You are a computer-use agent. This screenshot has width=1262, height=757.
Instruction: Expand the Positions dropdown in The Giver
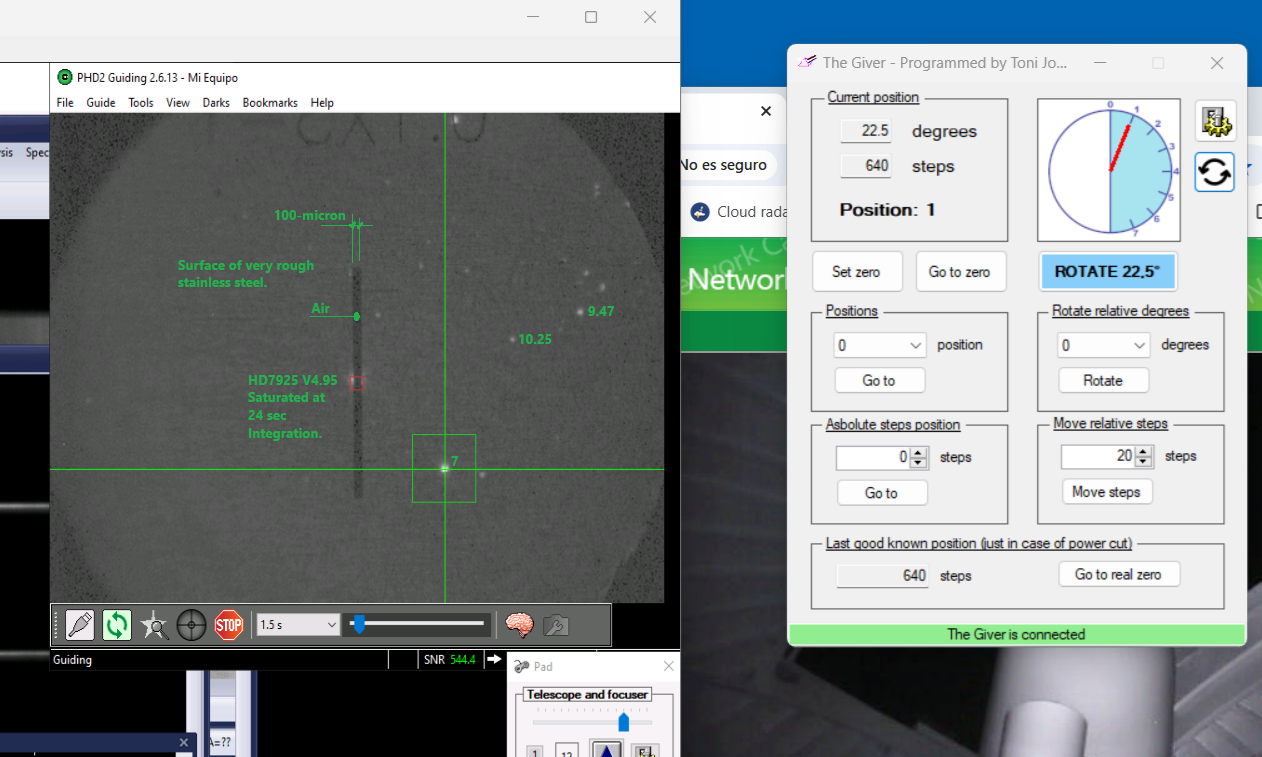[x=916, y=345]
